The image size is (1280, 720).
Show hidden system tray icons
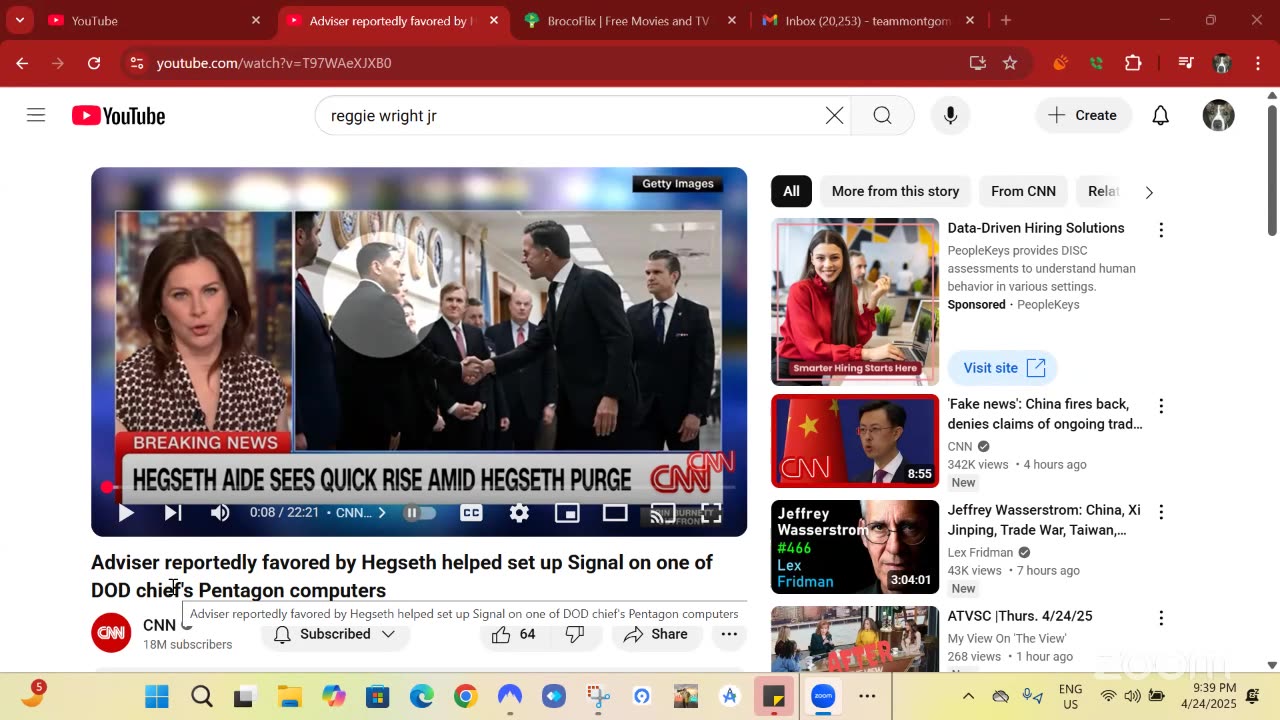(968, 696)
